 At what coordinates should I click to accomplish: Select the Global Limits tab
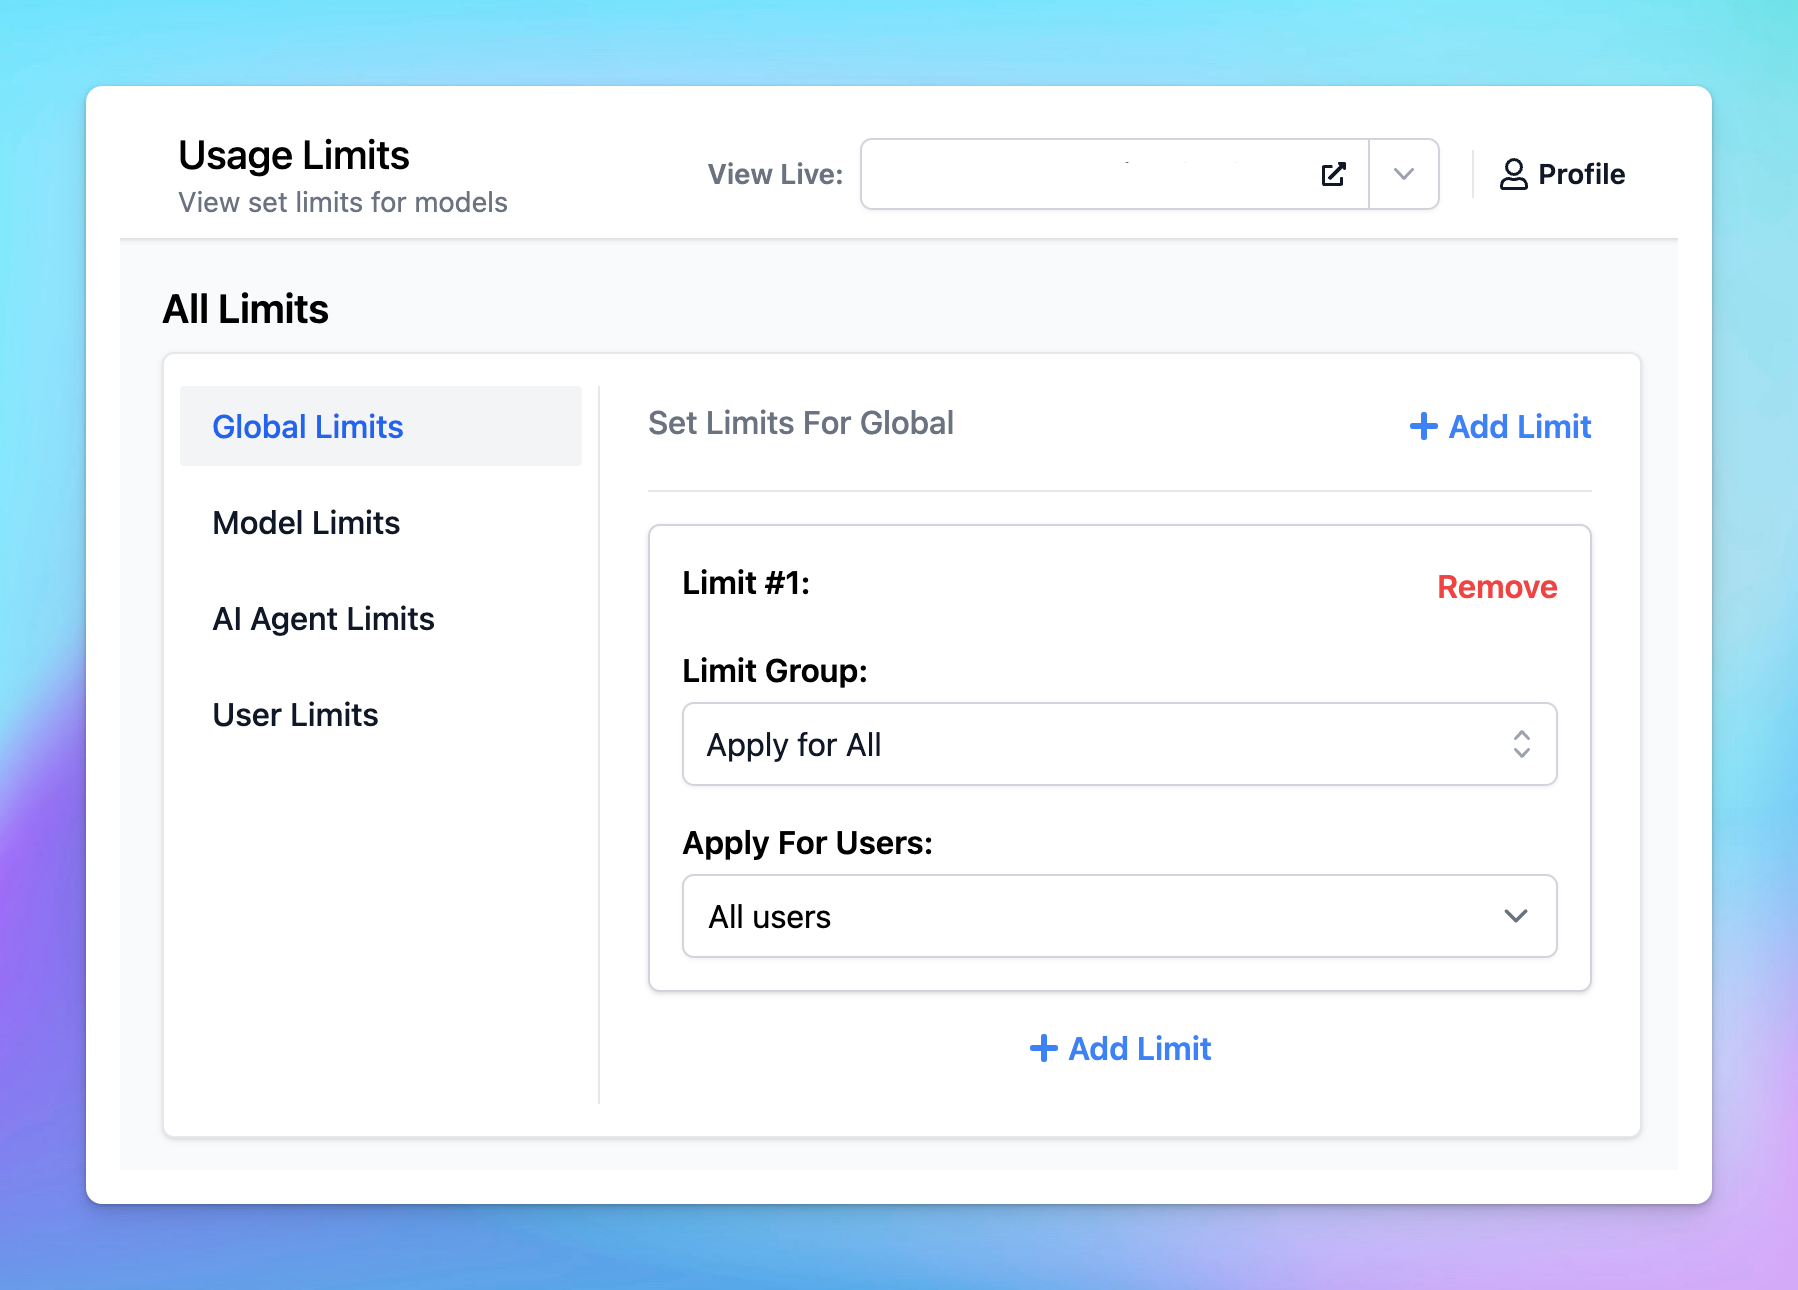pyautogui.click(x=381, y=426)
